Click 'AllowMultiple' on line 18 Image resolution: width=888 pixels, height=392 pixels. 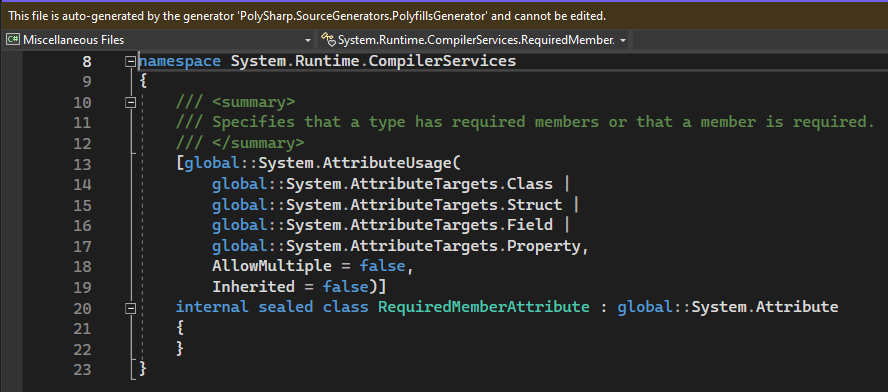point(272,266)
